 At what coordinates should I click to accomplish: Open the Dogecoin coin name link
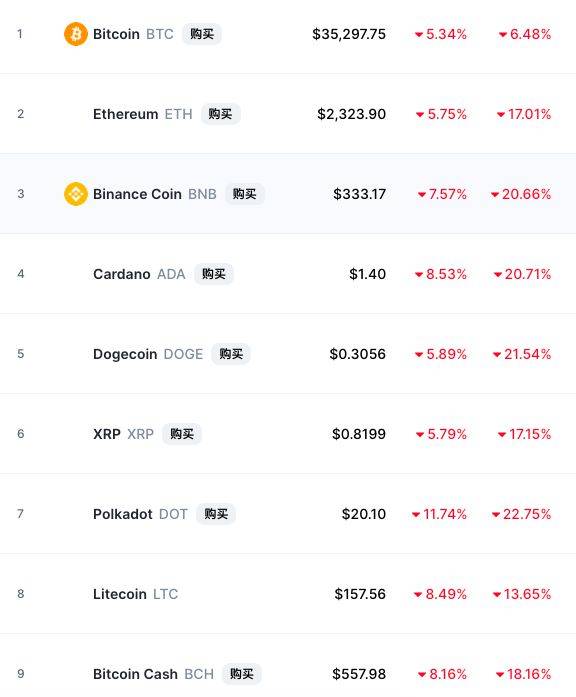(x=125, y=354)
